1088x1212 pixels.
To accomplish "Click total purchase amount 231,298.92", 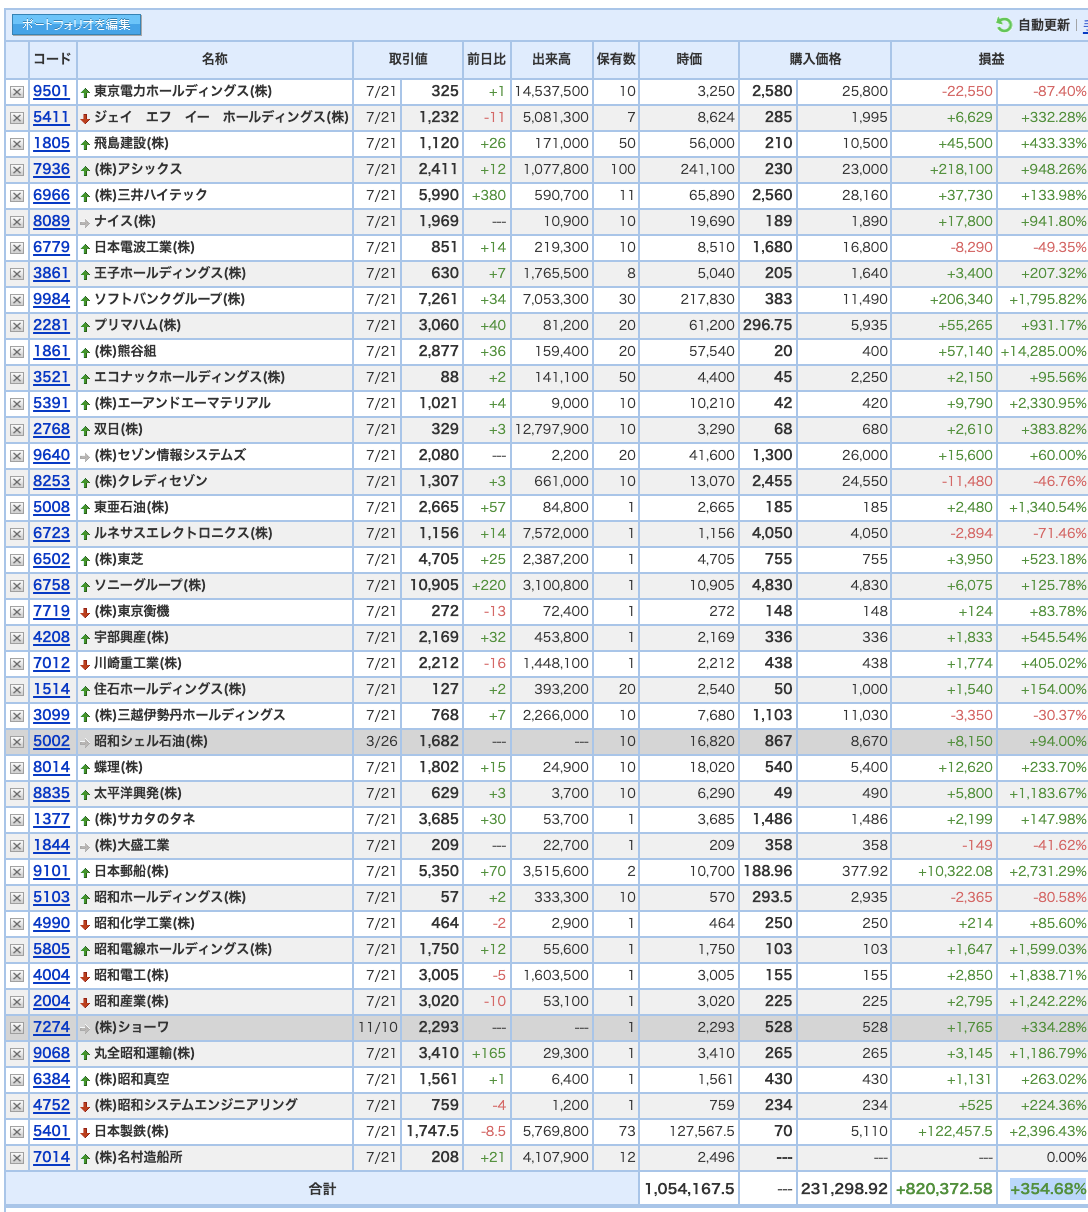I will click(x=844, y=1189).
